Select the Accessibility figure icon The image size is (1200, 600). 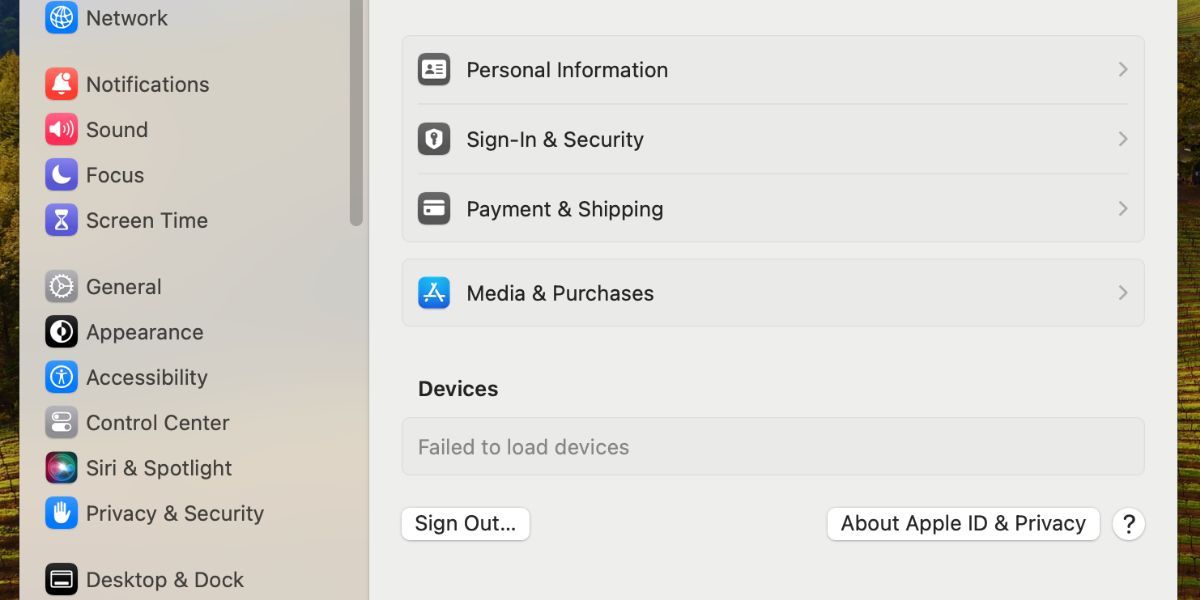[x=61, y=377]
